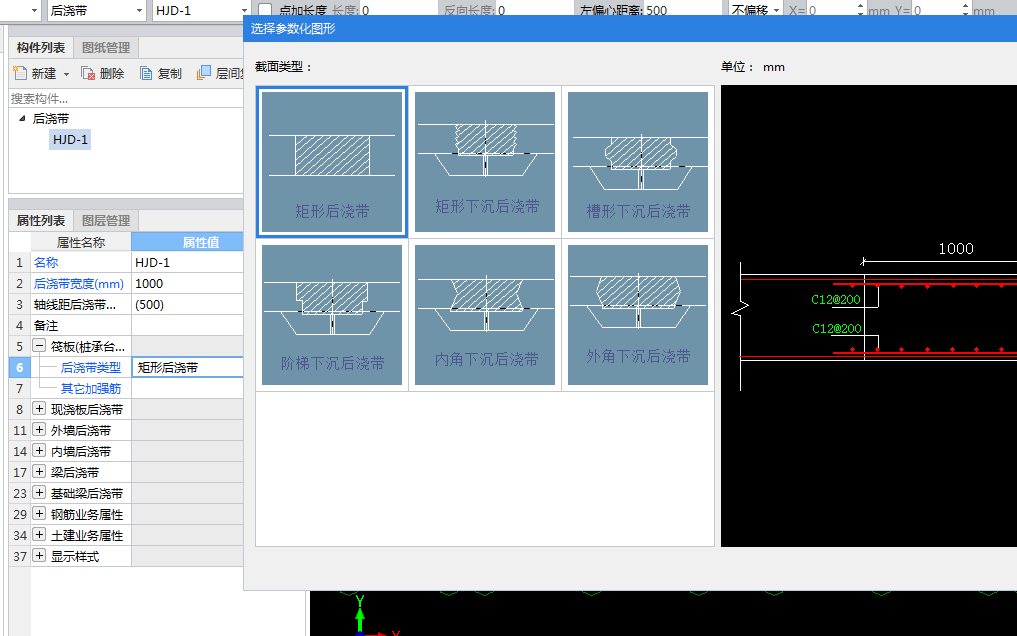Image resolution: width=1017 pixels, height=636 pixels.
Task: Toggle the 点加长度 checkbox
Action: (265, 10)
